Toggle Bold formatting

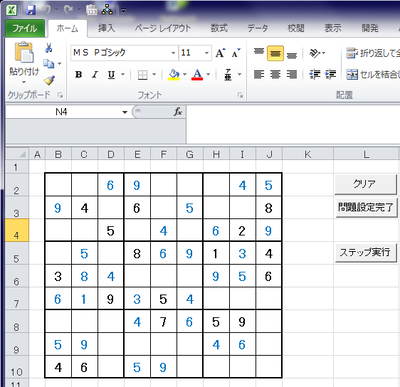(79, 75)
